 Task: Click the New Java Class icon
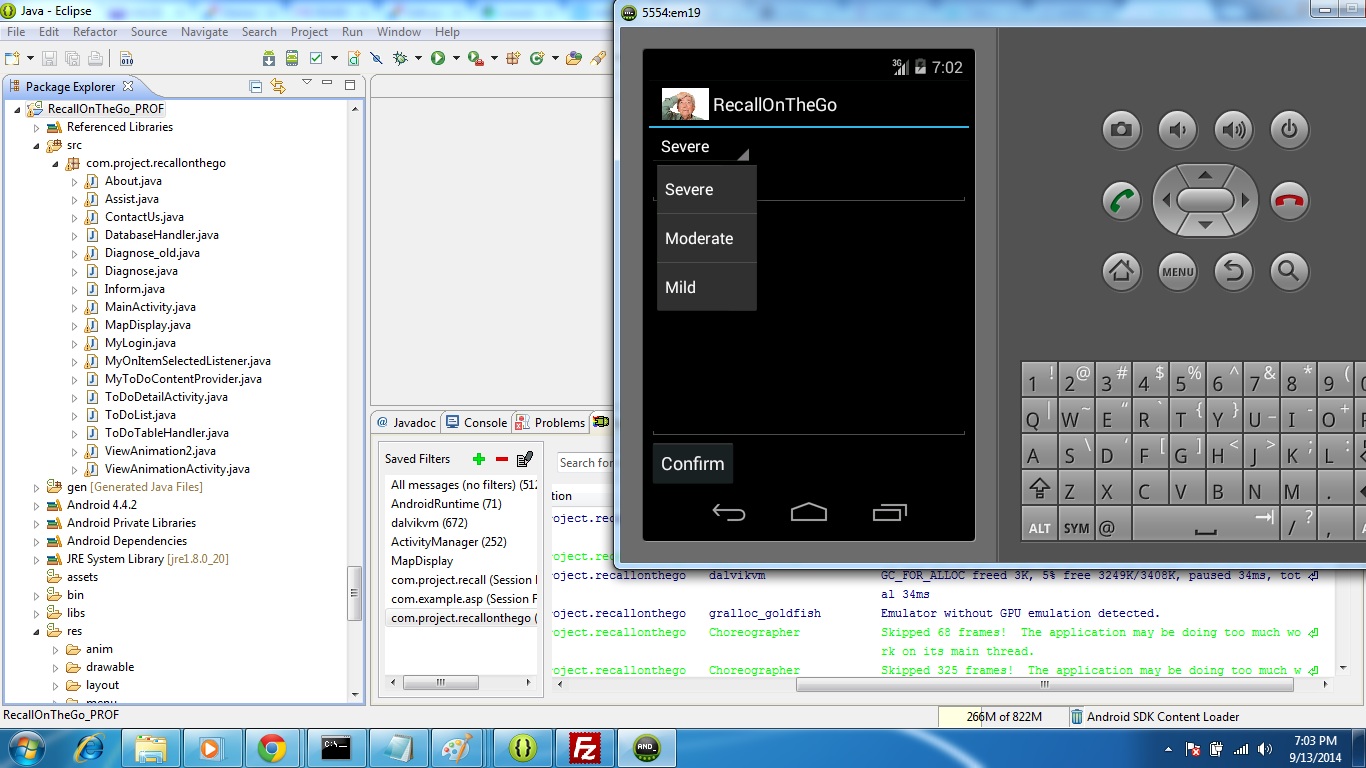[537, 58]
